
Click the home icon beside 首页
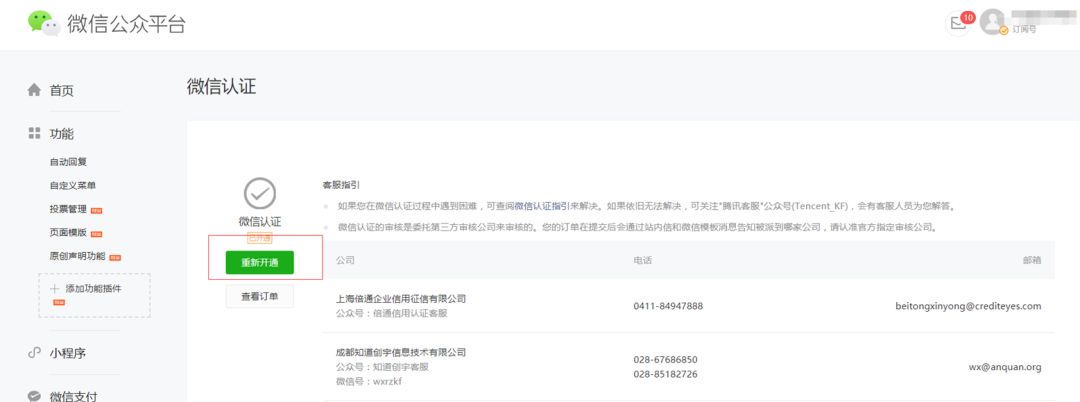(x=34, y=90)
